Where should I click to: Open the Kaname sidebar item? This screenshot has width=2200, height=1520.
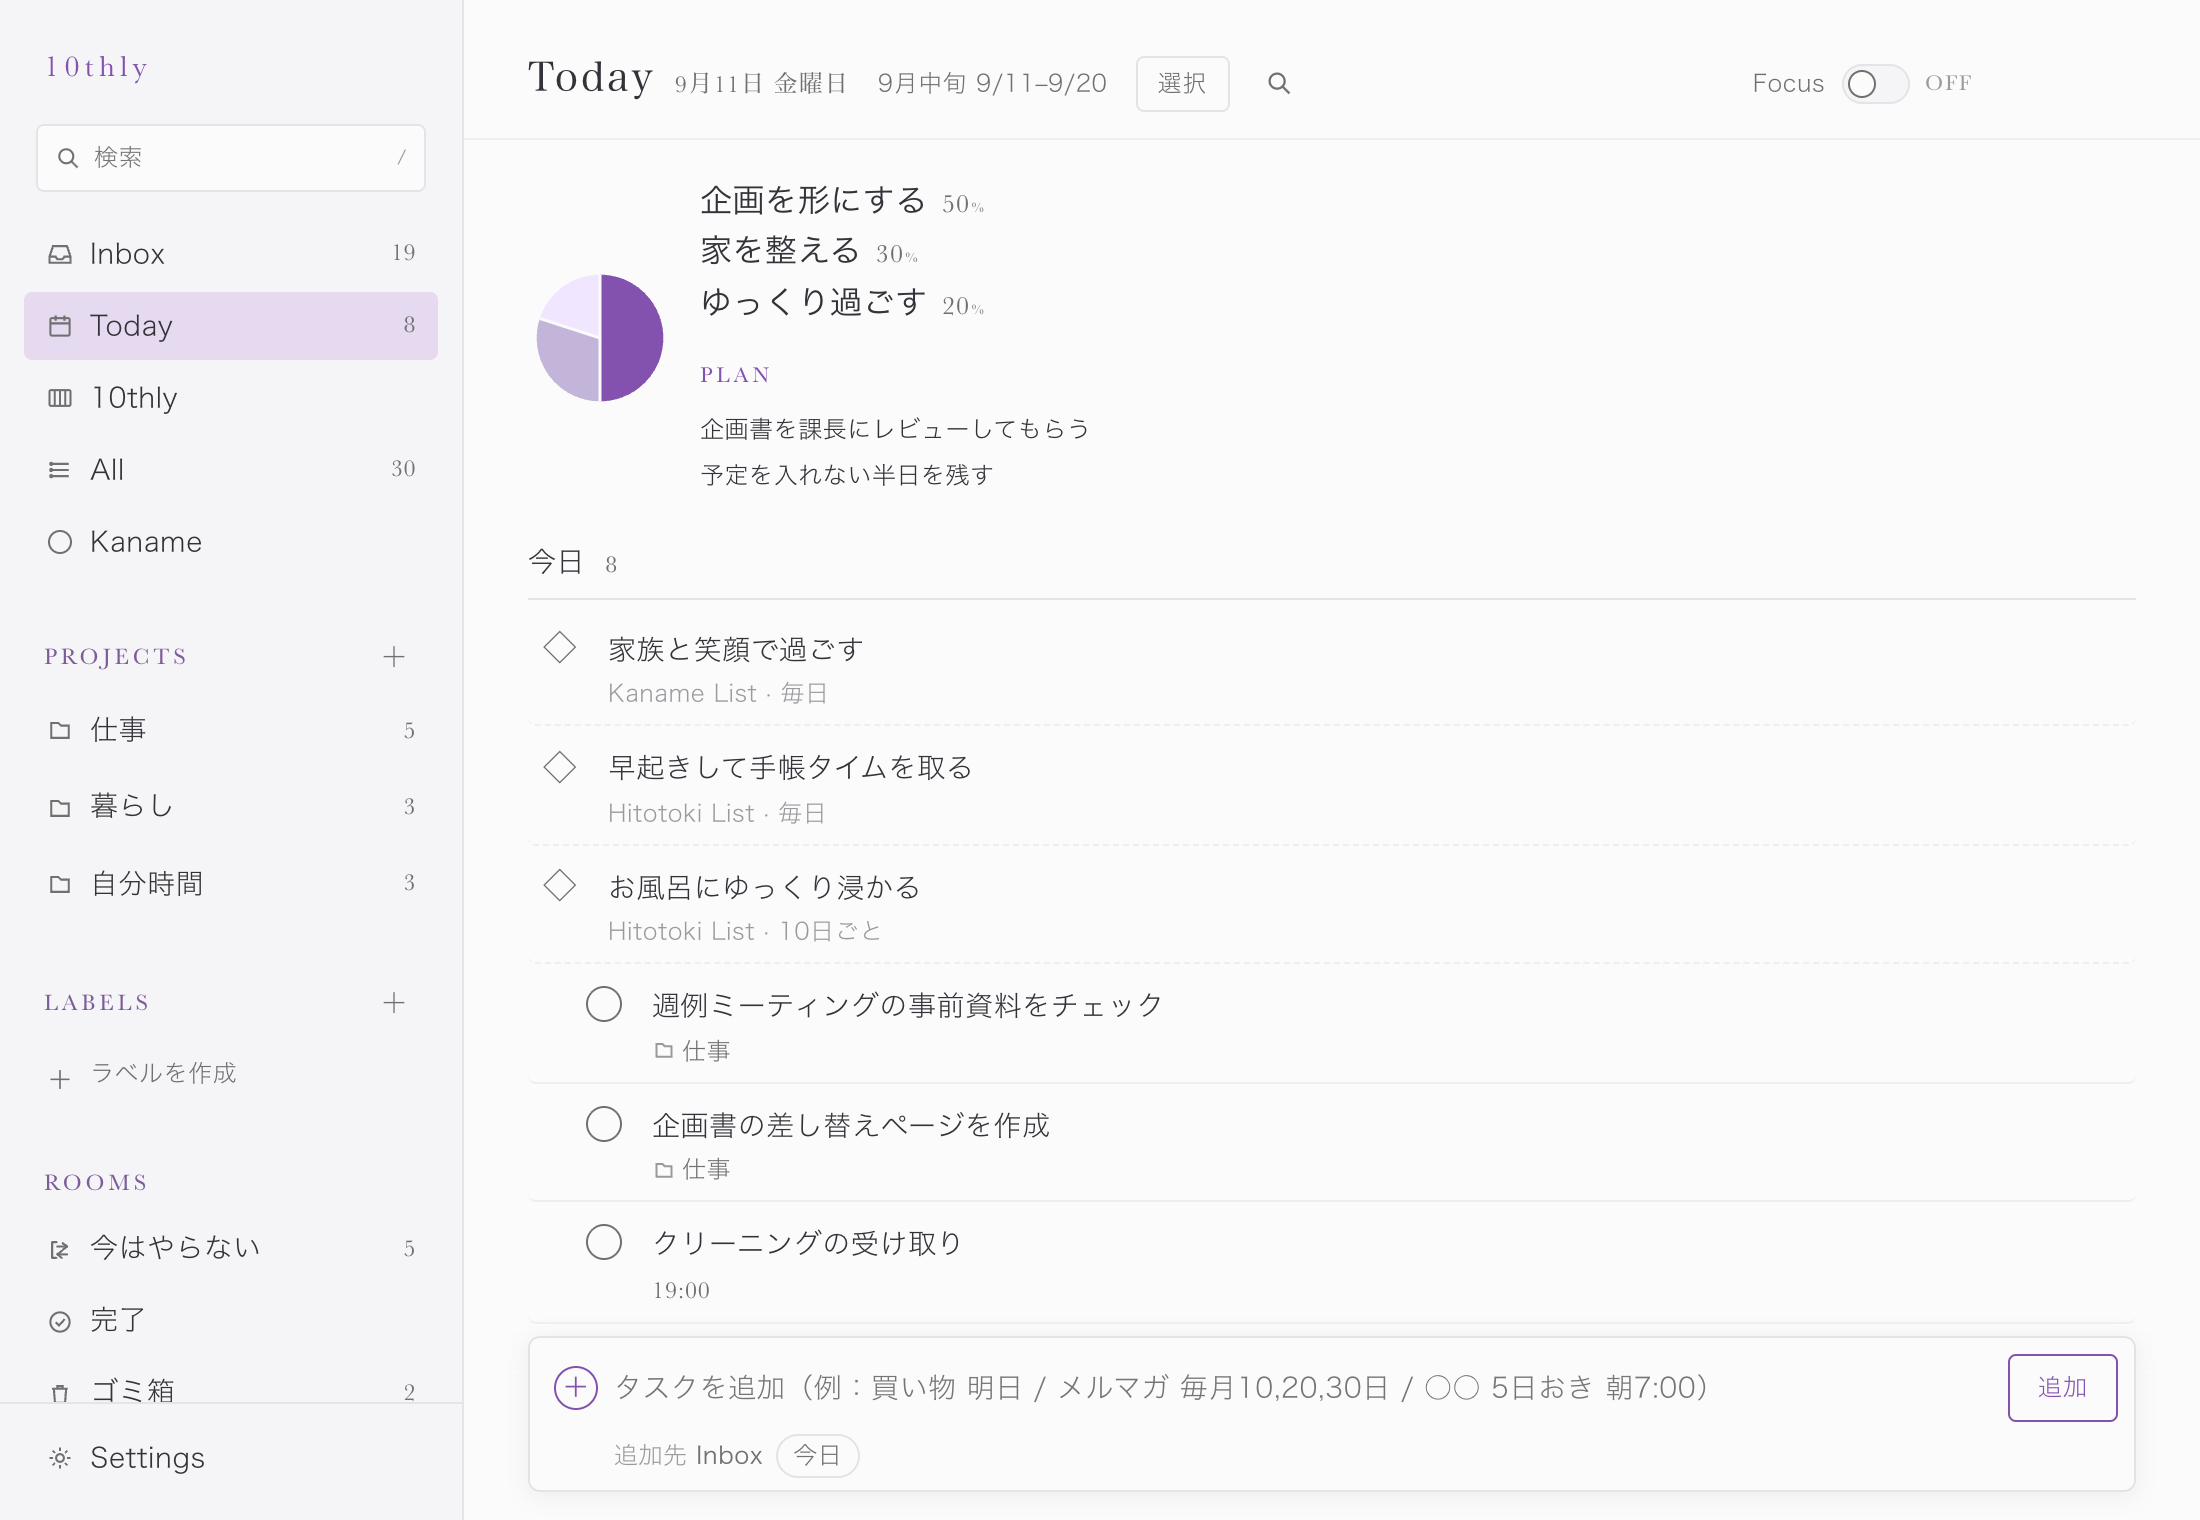(231, 542)
